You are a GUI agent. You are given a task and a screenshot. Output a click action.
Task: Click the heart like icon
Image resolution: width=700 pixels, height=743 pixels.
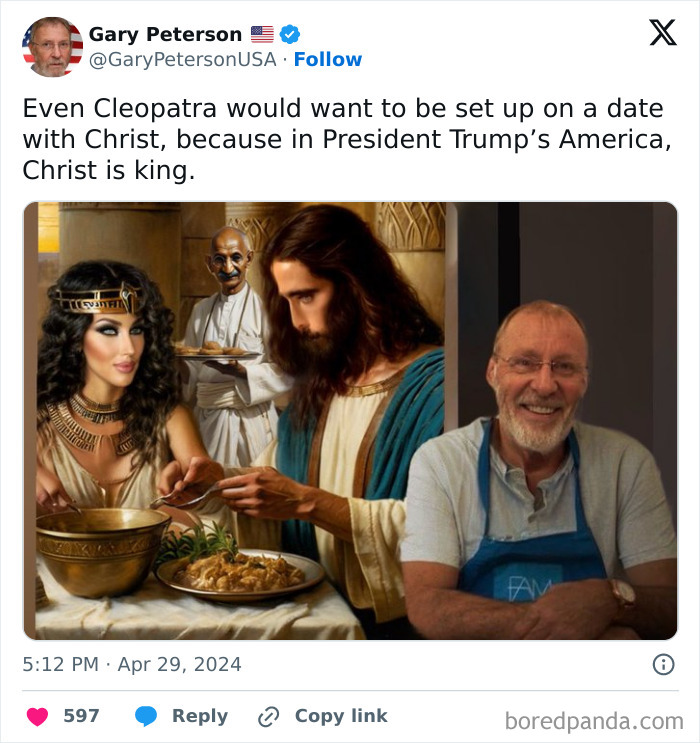pyautogui.click(x=38, y=716)
